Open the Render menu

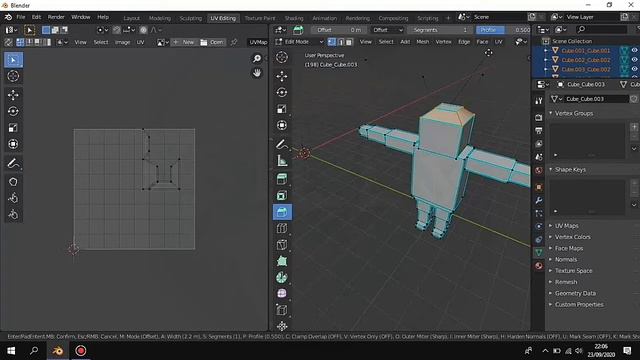56,17
